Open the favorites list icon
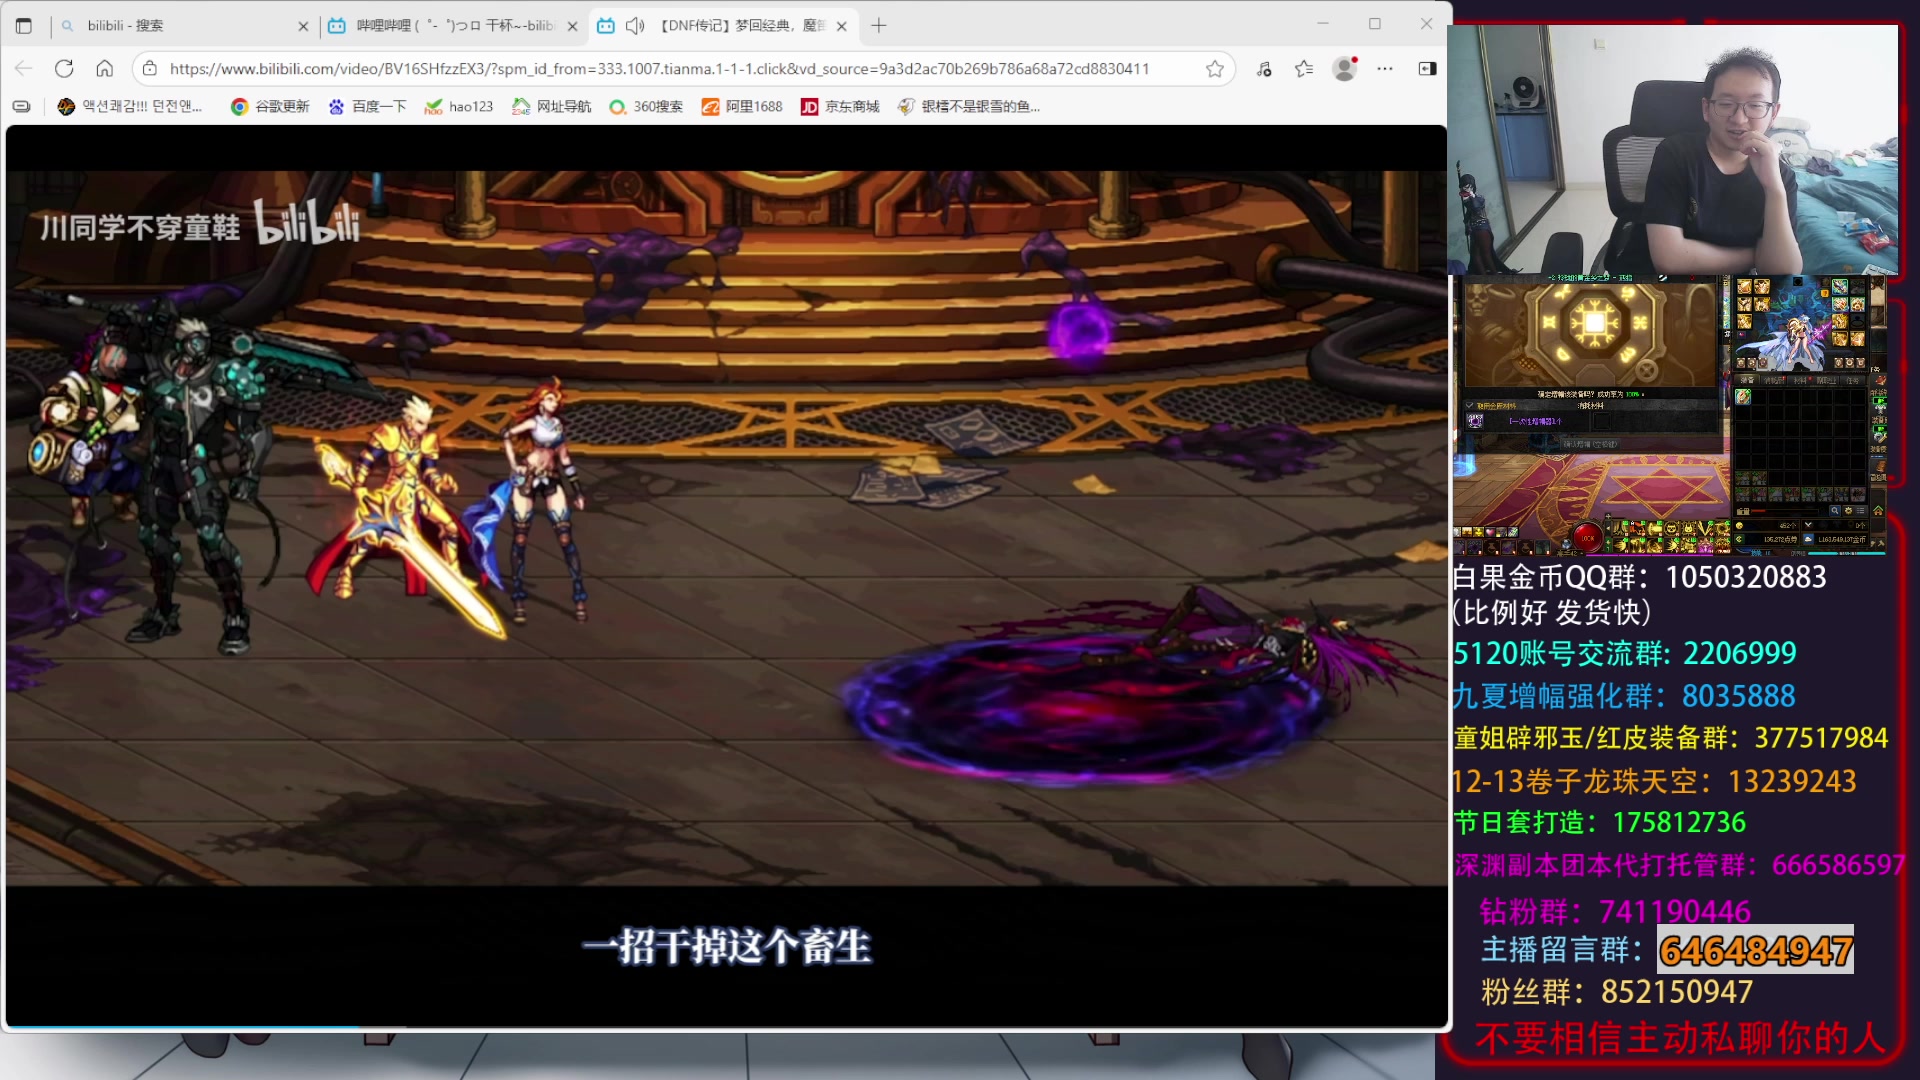The image size is (1920, 1080). (x=1304, y=68)
